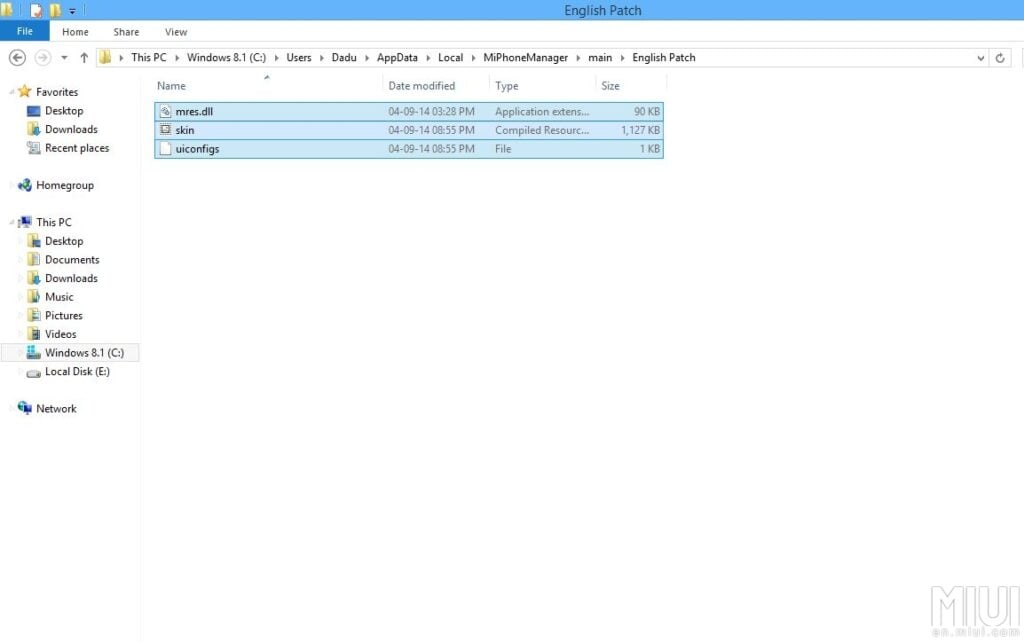1024x643 pixels.
Task: Click the folder icon in the address bar
Action: click(x=105, y=57)
